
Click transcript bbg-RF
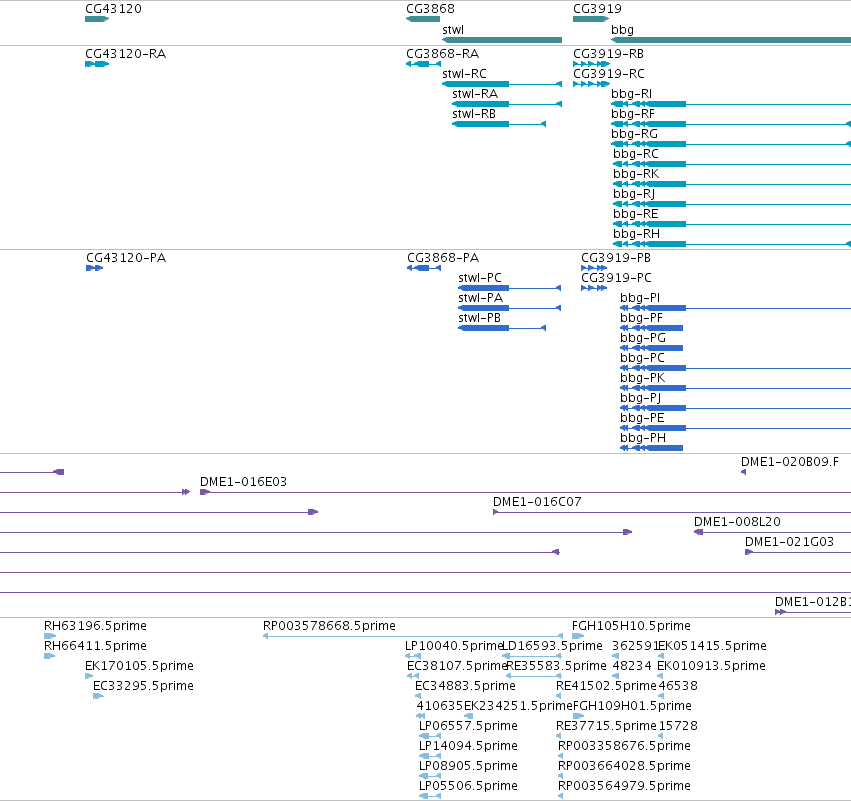tap(633, 114)
